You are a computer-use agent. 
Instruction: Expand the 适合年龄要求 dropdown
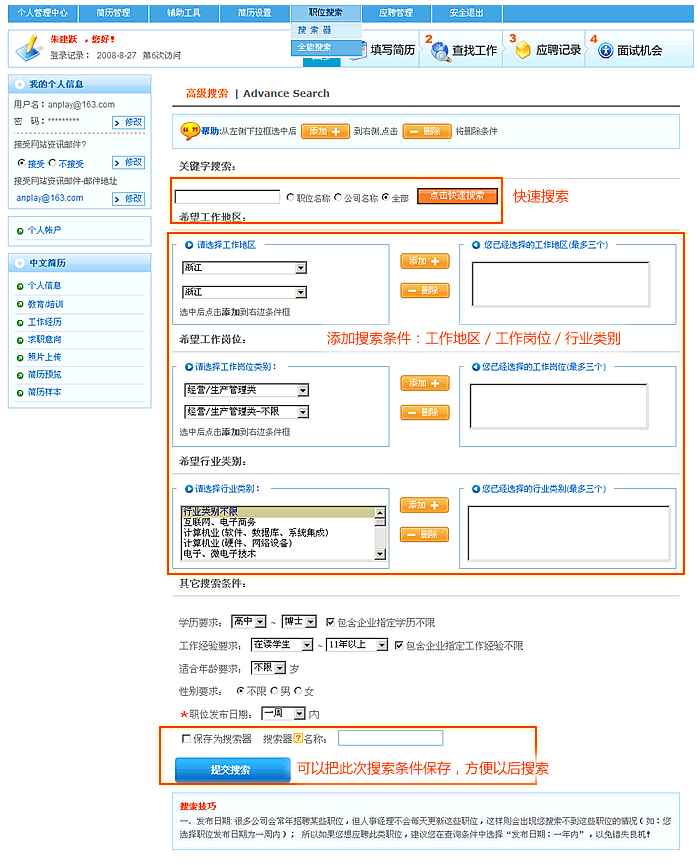[268, 667]
